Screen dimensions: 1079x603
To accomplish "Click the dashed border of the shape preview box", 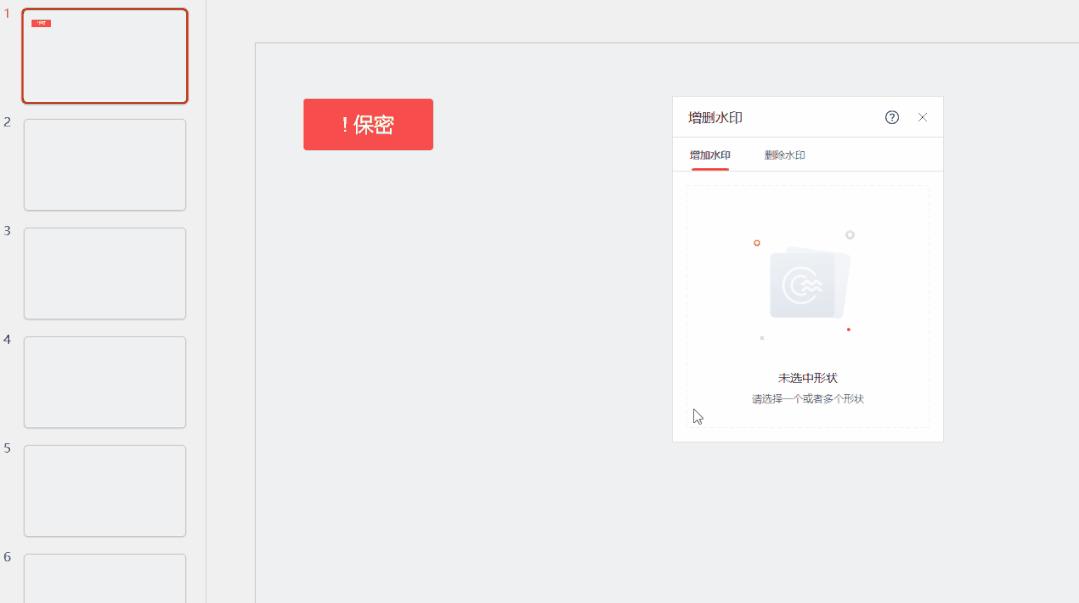I will (x=808, y=185).
